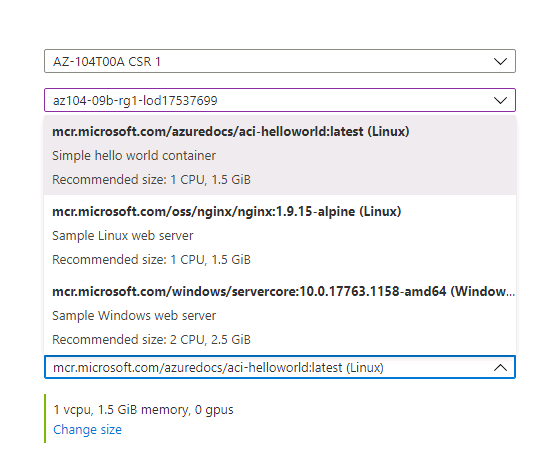Screen dimensions: 560x450
Task: Open the az104-09b-rg1-lod17537699 resource group dropdown
Action: tap(280, 100)
